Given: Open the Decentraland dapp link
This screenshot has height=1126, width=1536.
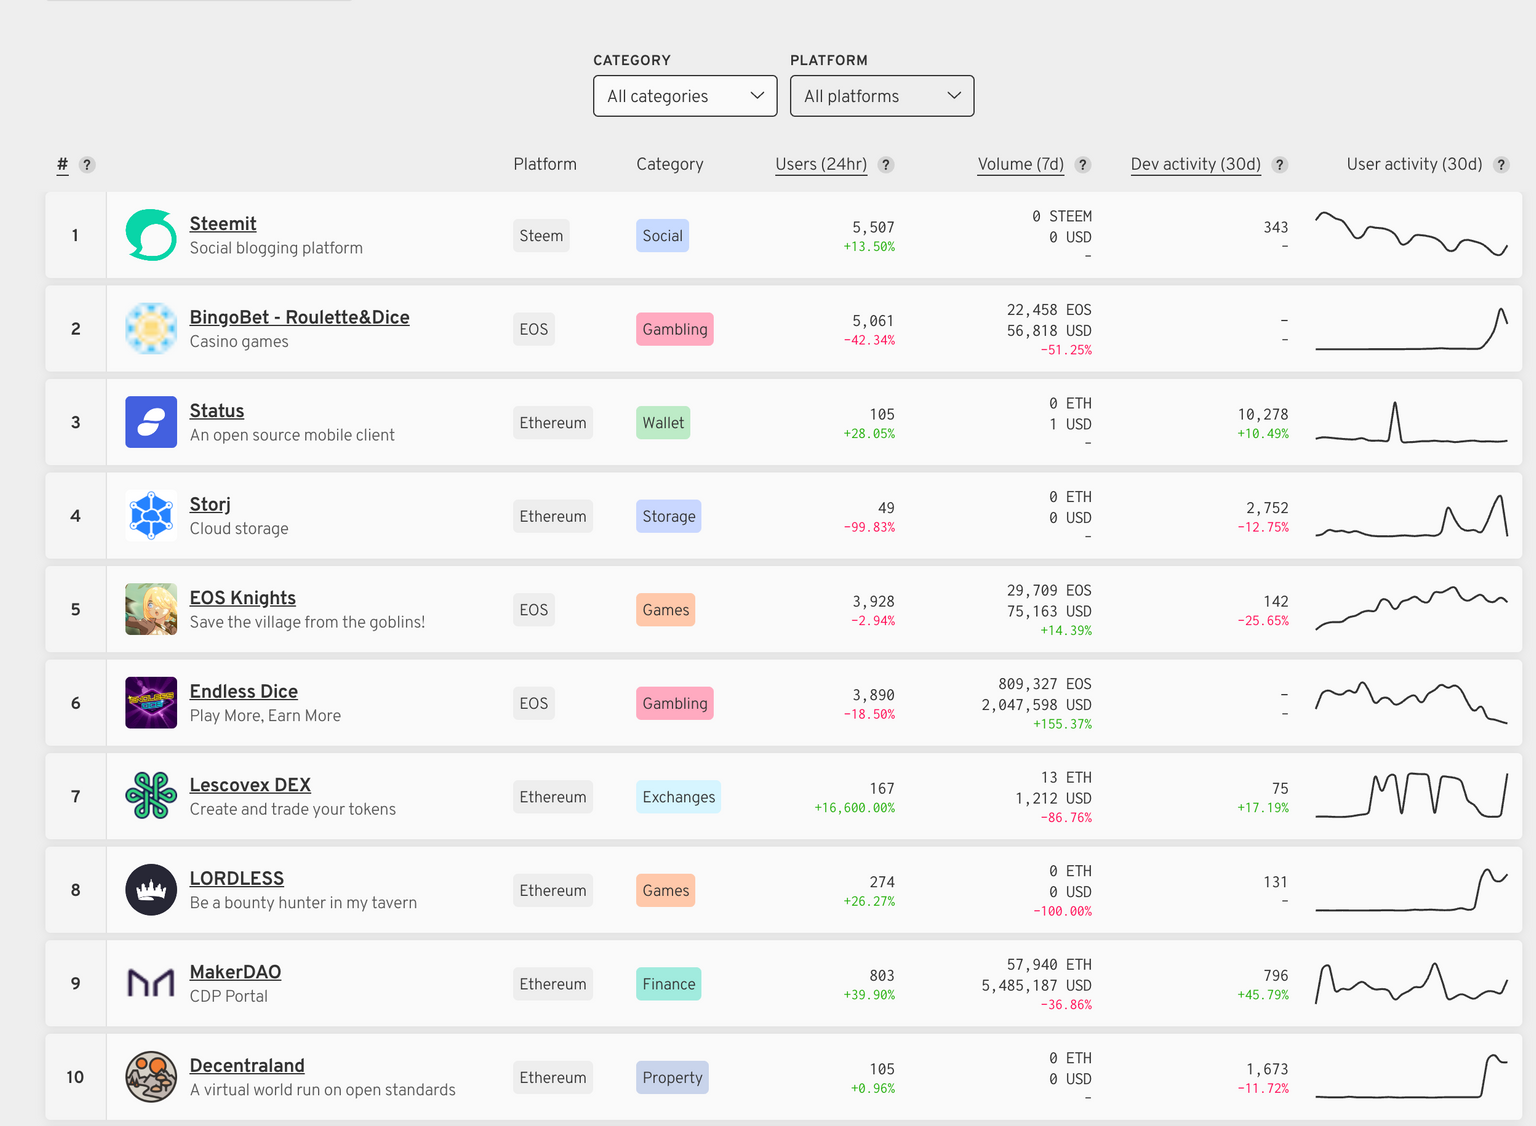Looking at the screenshot, I should click(247, 1066).
